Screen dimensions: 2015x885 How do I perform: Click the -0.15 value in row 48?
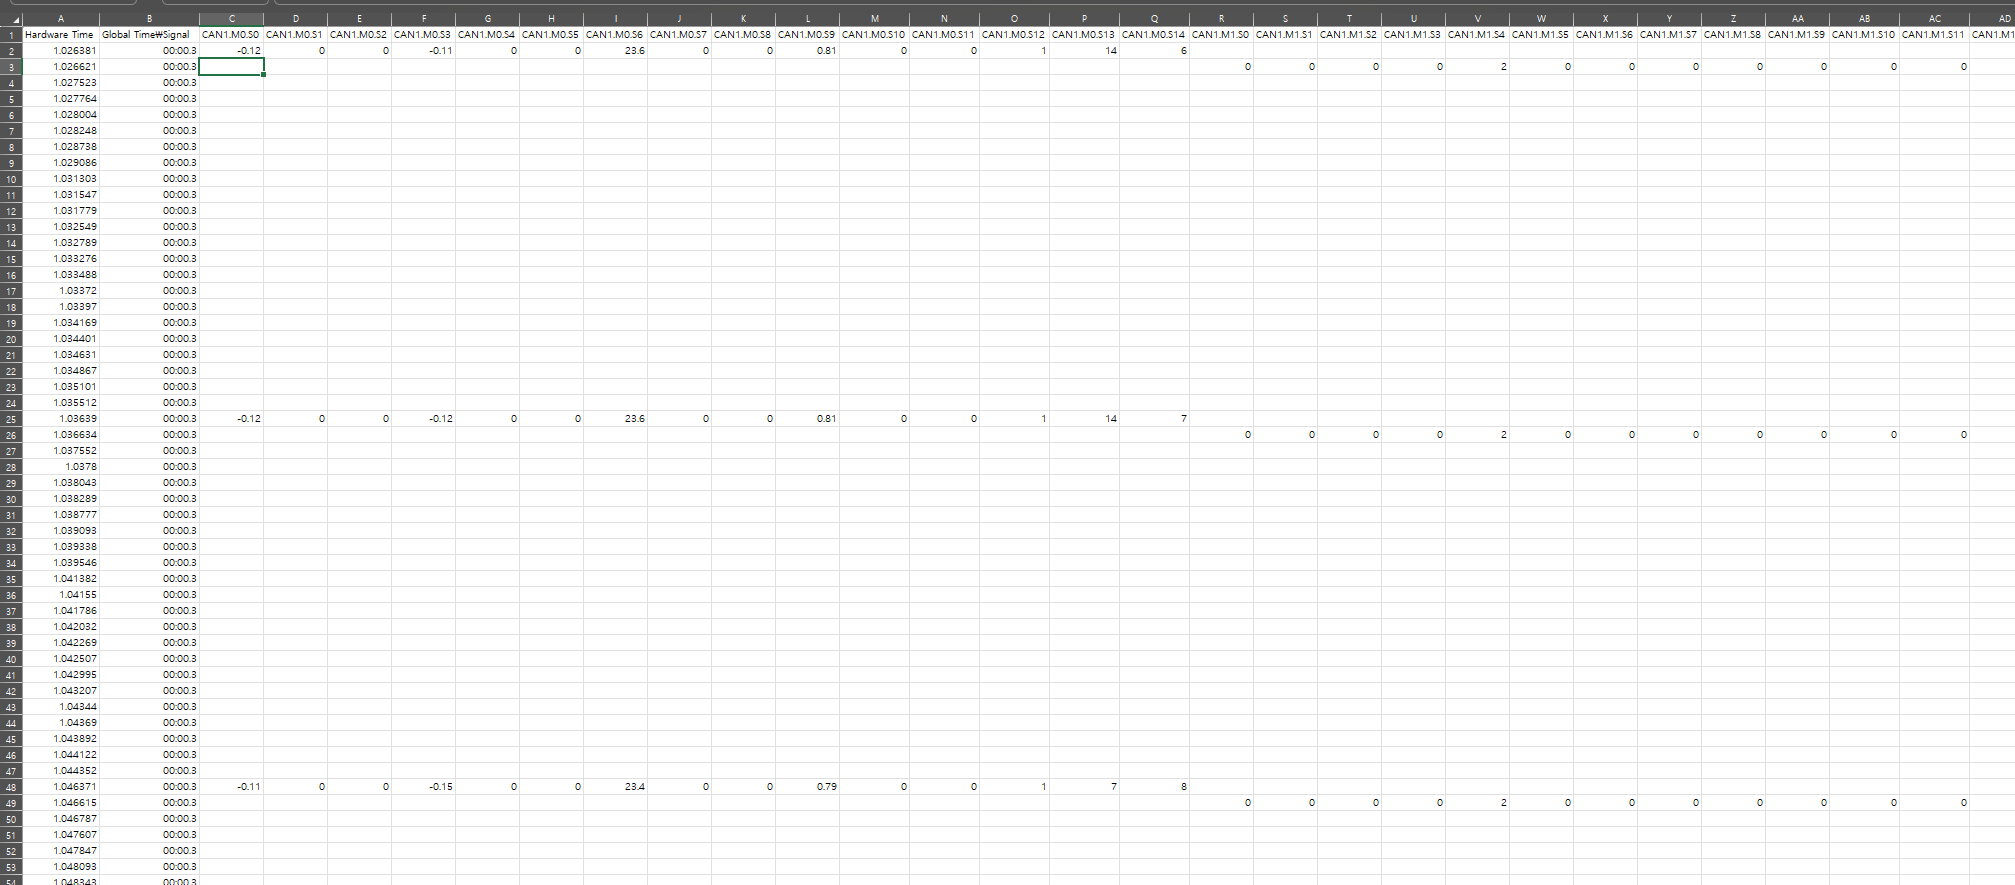(x=424, y=787)
